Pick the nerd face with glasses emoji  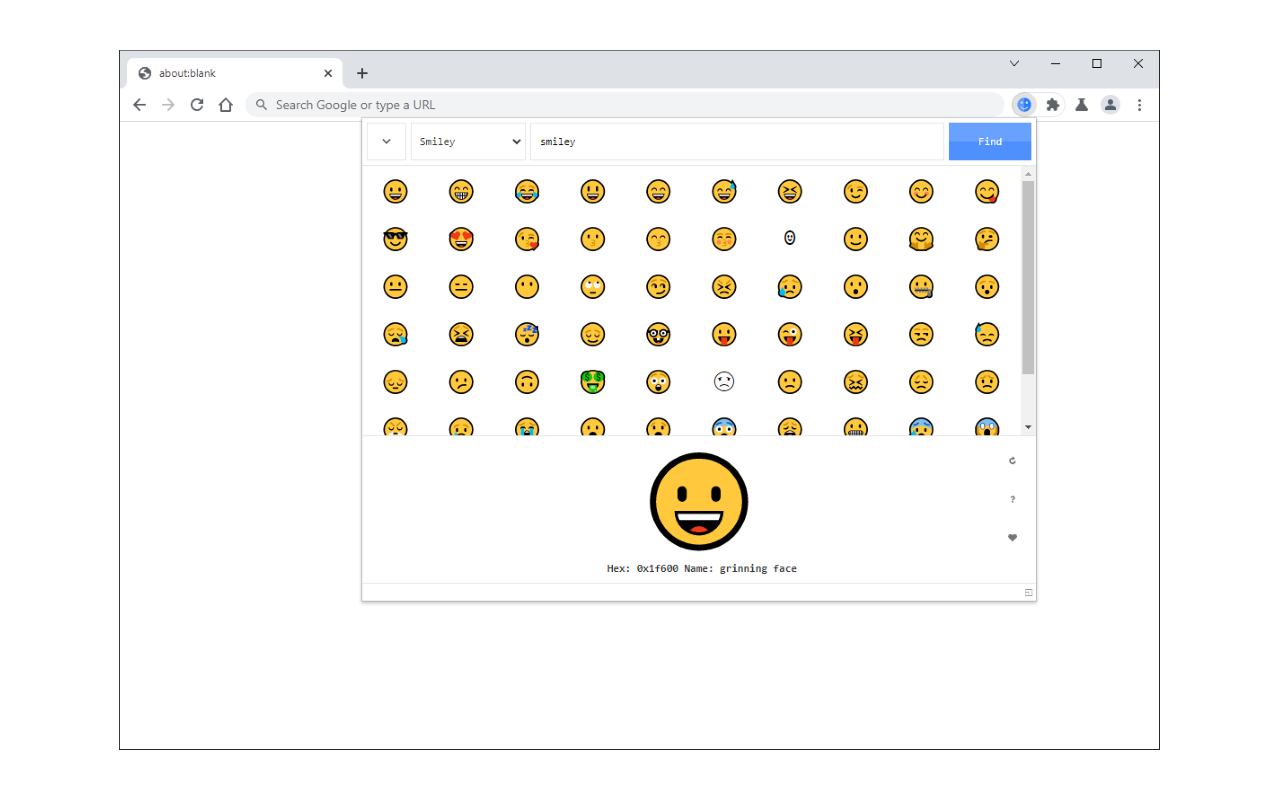point(658,334)
